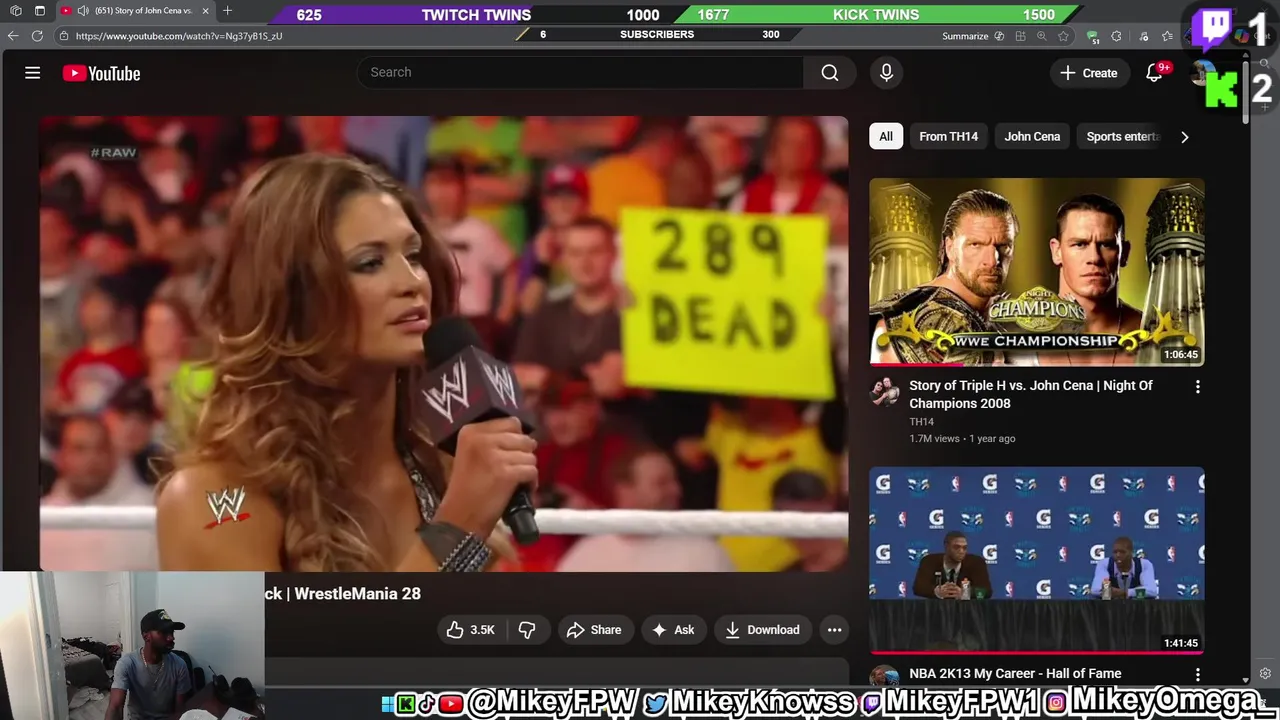Start voice search with the microphone
The height and width of the screenshot is (720, 1280).
tap(886, 72)
